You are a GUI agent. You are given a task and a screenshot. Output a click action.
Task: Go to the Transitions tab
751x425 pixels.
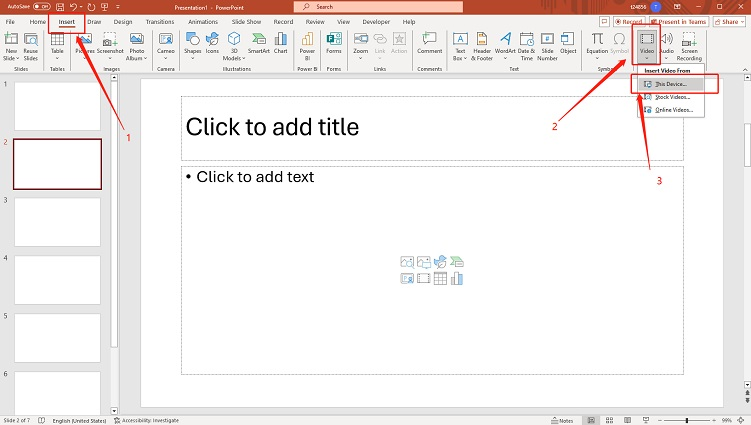[160, 22]
